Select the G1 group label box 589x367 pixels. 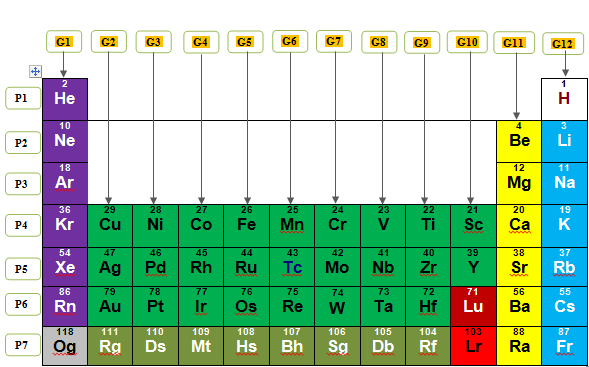pyautogui.click(x=64, y=41)
